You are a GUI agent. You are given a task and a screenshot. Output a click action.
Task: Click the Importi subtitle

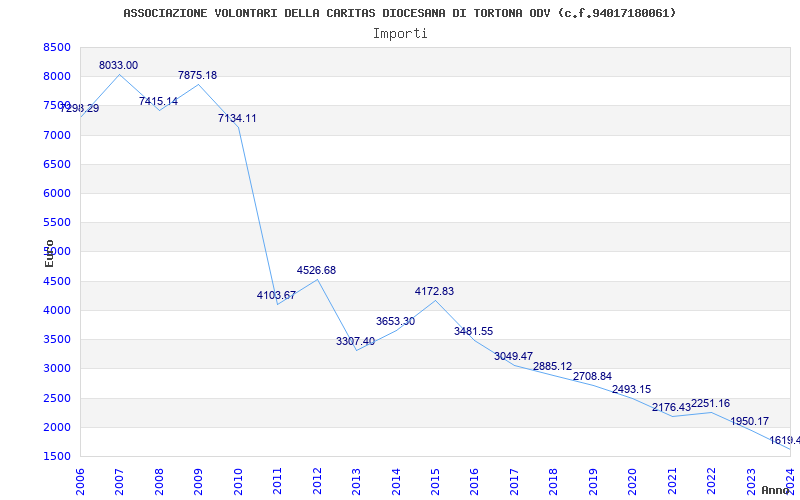coord(399,34)
